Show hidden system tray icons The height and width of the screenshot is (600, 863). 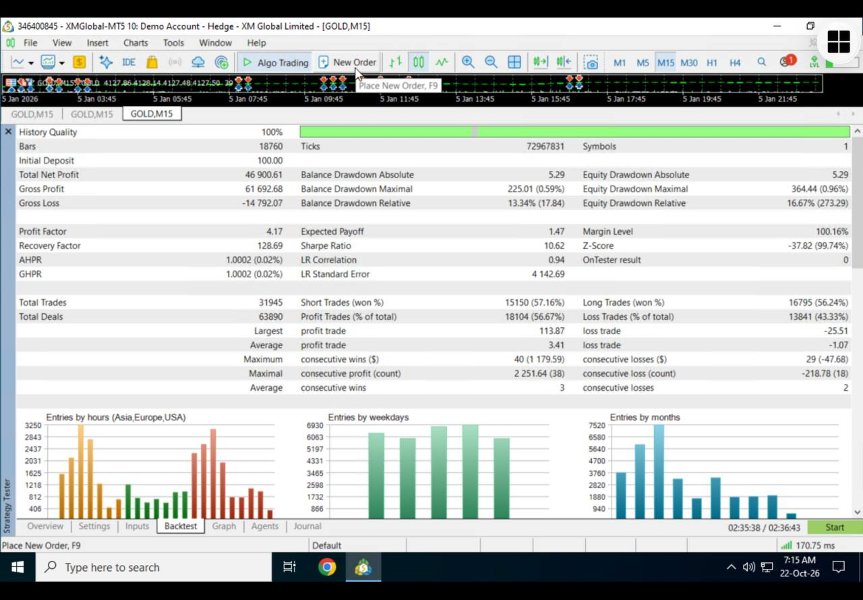pos(731,567)
